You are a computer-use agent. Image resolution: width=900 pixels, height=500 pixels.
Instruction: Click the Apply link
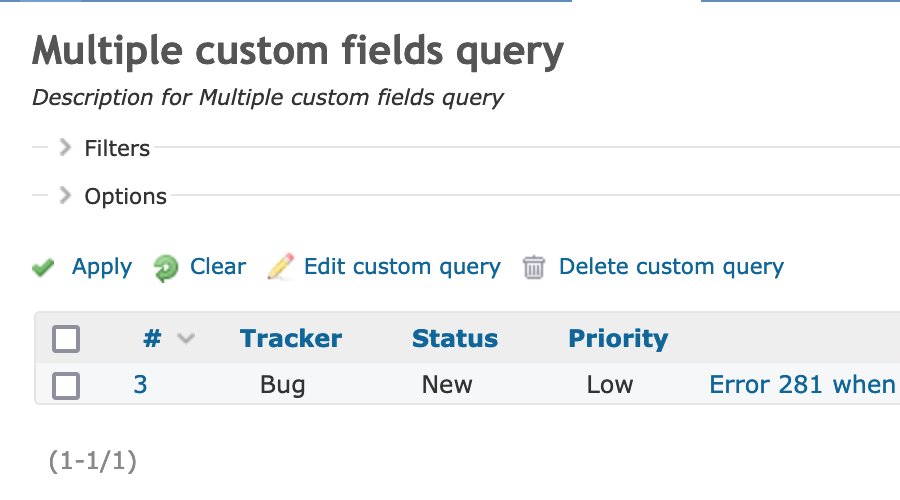coord(102,268)
